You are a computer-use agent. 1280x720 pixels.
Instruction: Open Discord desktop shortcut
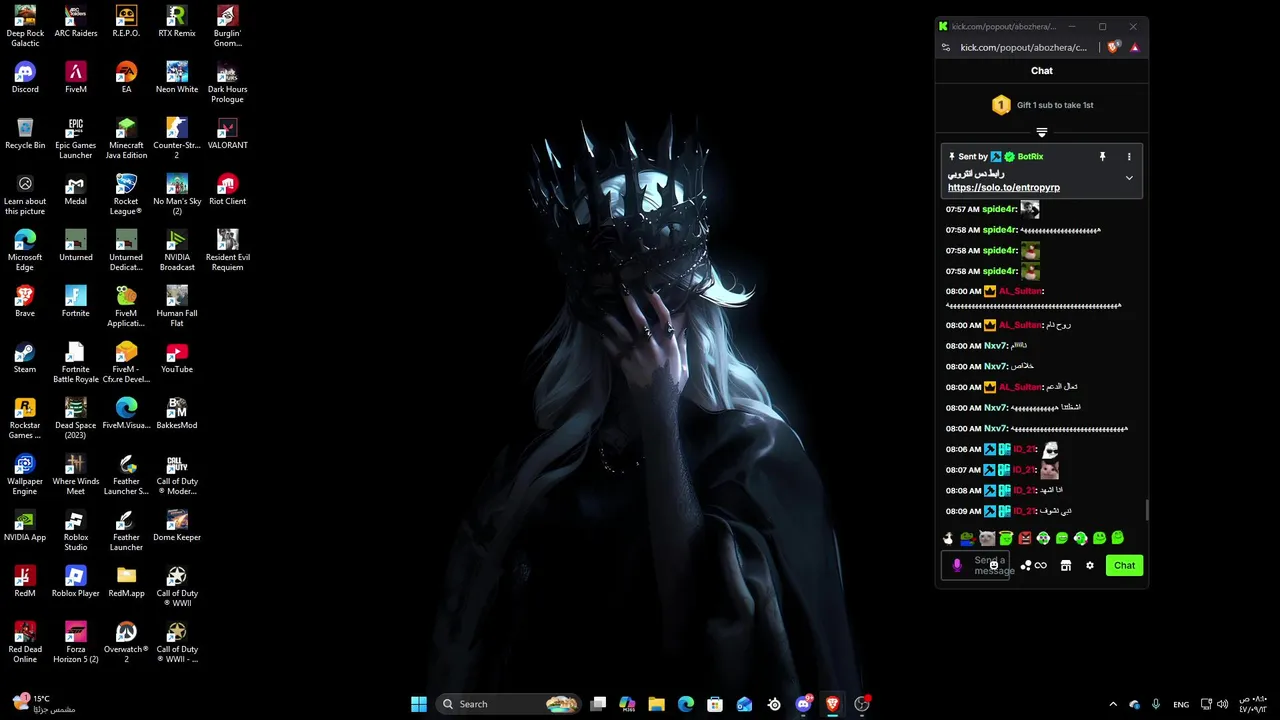point(25,77)
